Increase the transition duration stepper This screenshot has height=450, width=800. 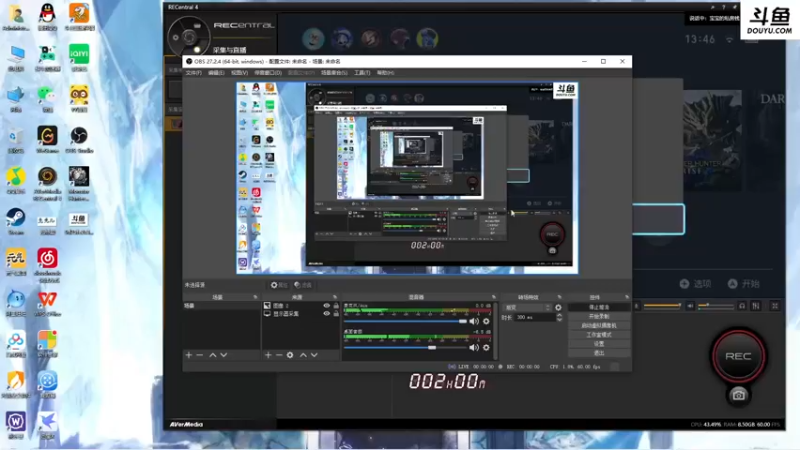[559, 315]
